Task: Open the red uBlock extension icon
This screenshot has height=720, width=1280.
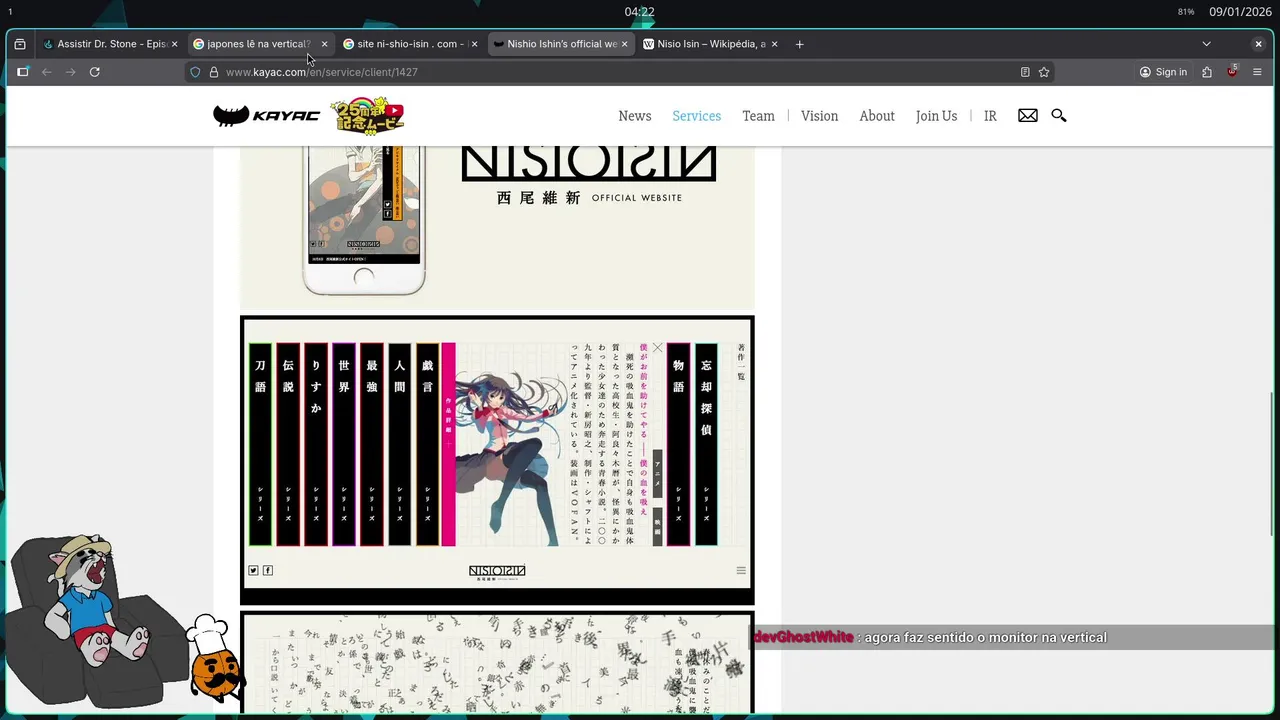Action: 1232,71
